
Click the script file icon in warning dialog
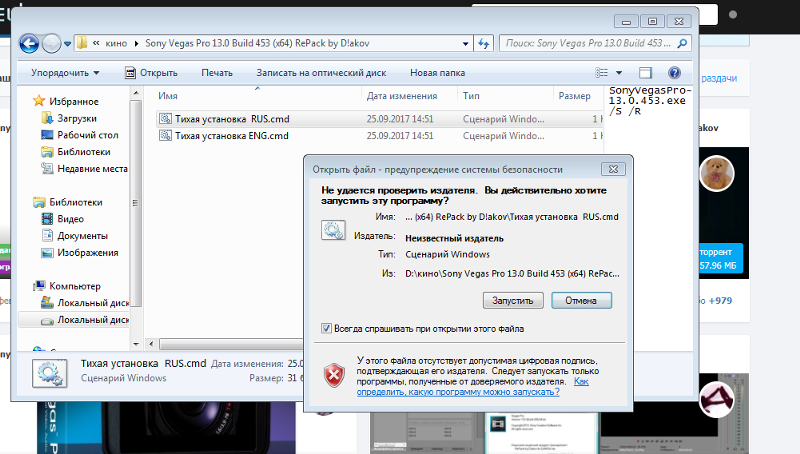click(333, 230)
